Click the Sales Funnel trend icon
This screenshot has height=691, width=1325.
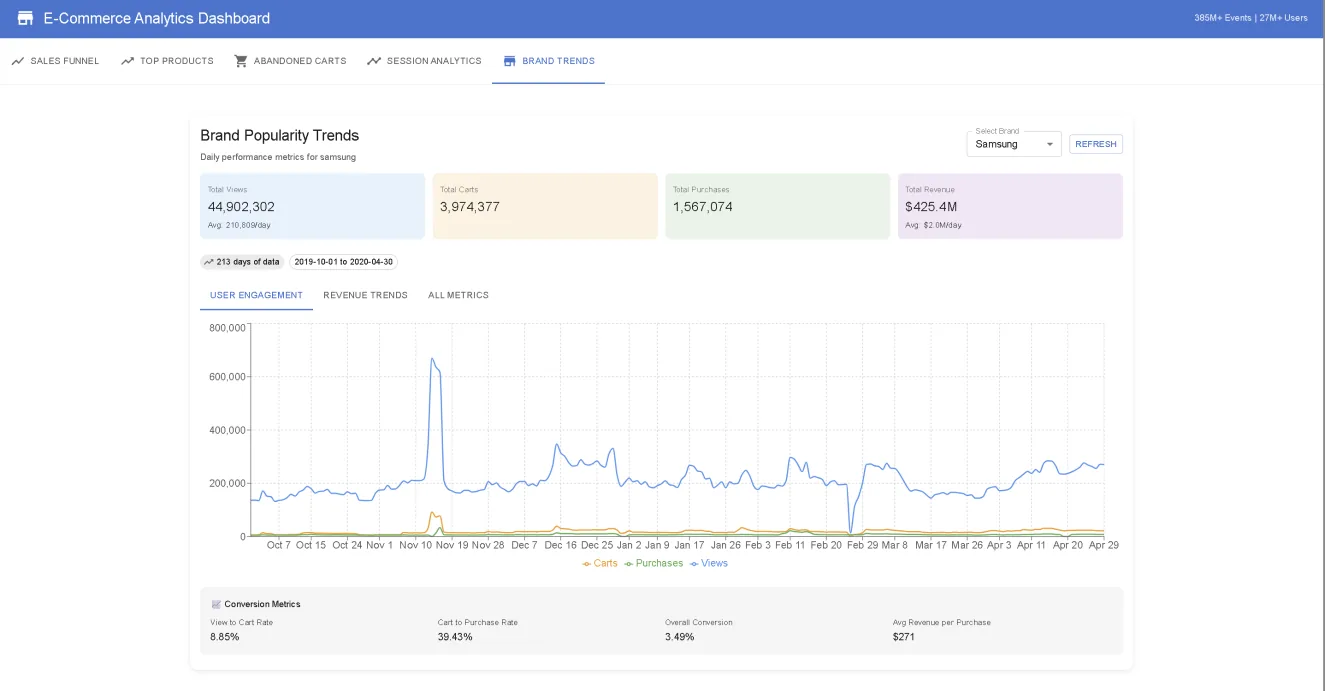[x=18, y=61]
